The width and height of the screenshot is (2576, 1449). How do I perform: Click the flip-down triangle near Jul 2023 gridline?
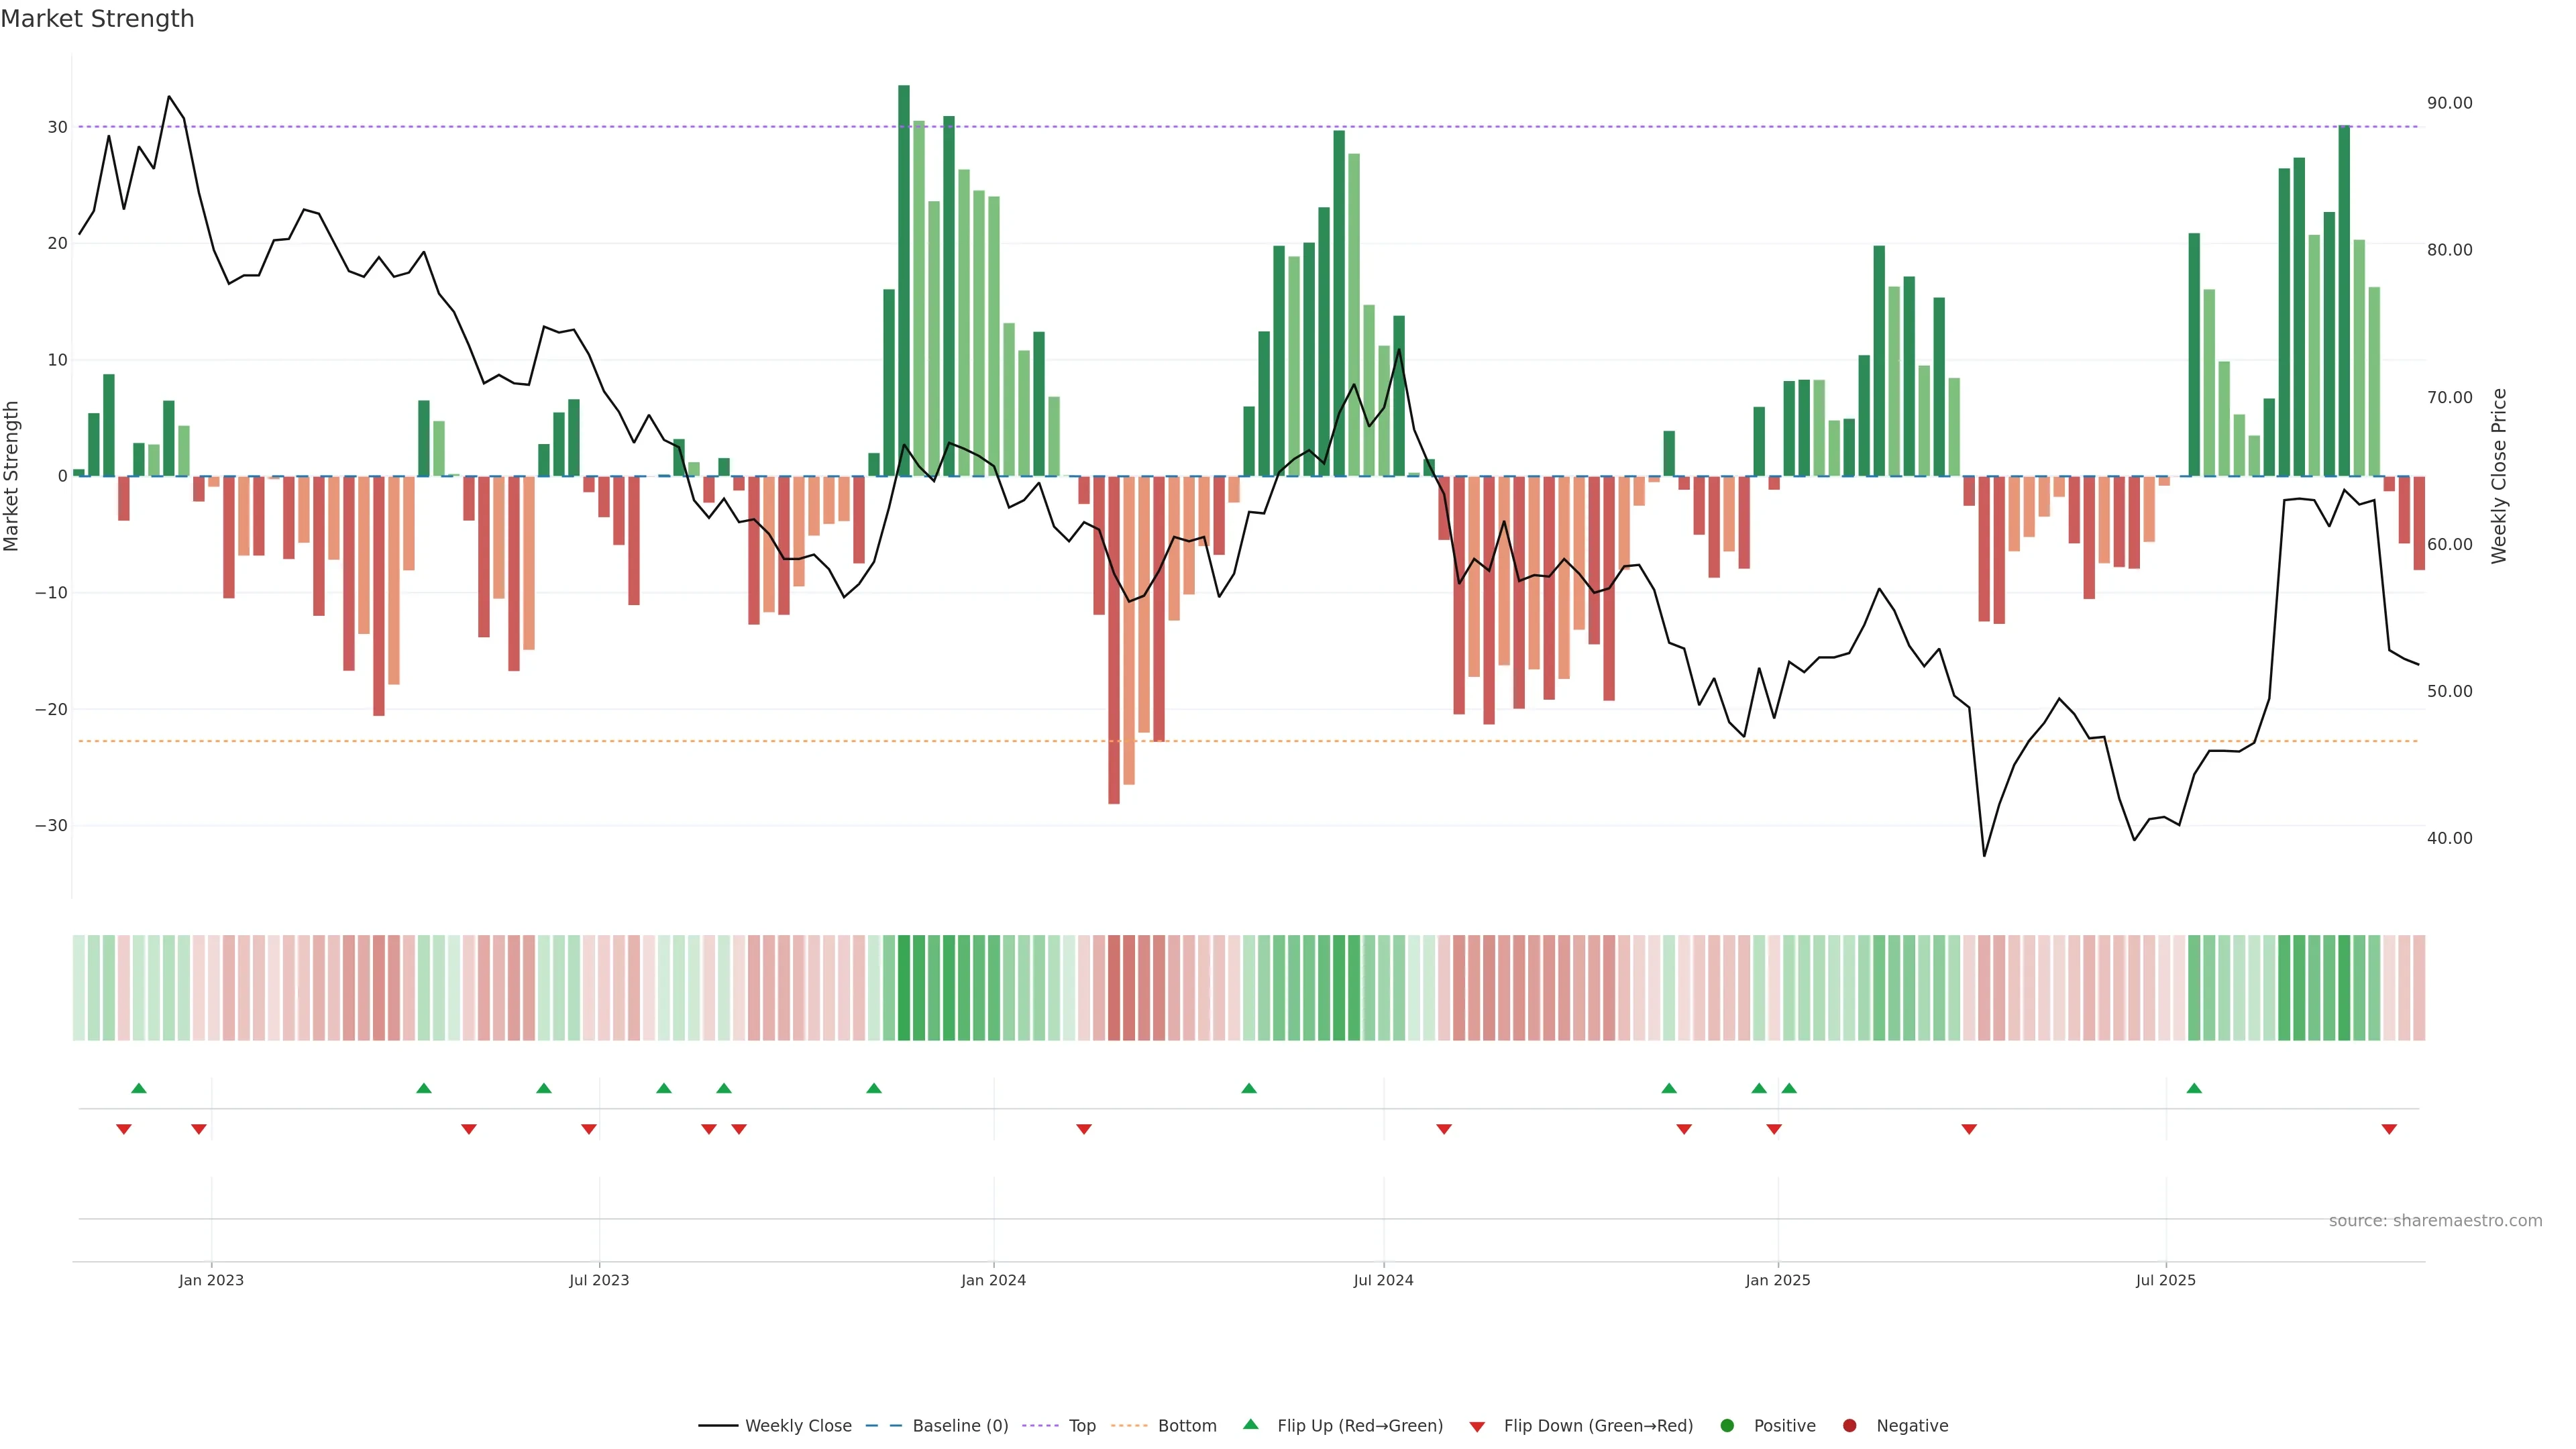point(589,1129)
